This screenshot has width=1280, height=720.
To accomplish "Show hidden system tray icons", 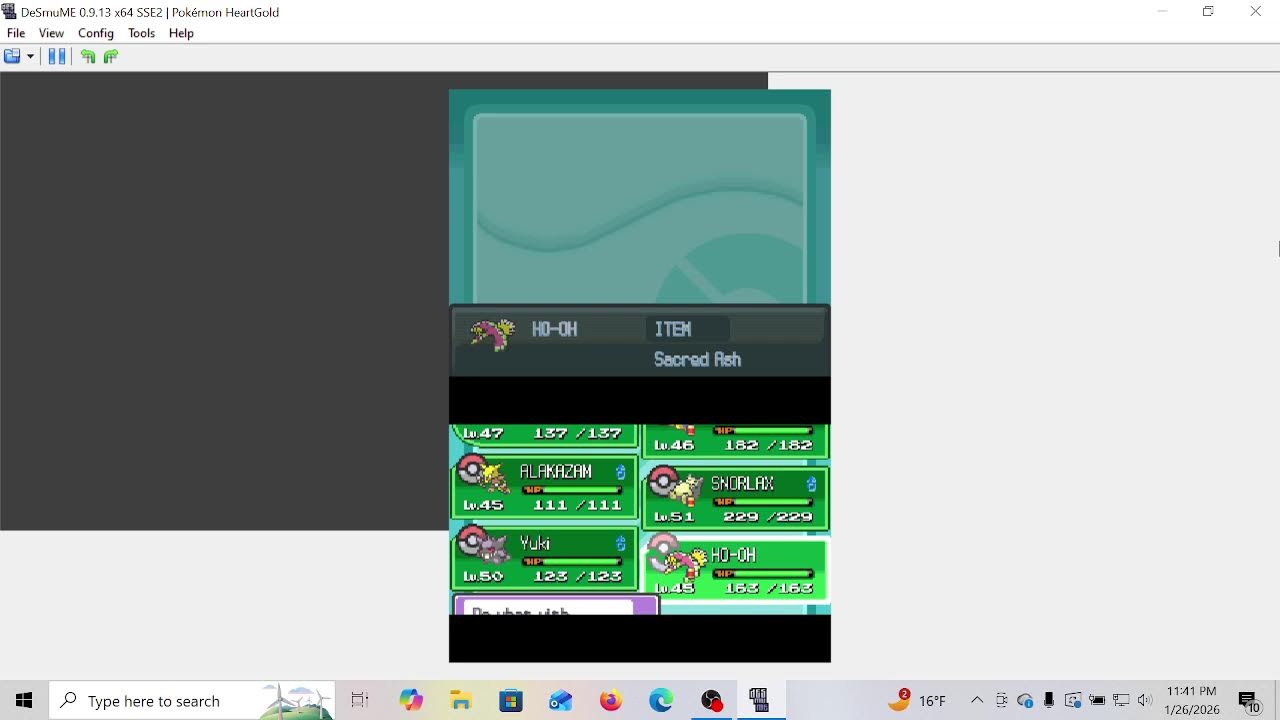I will [977, 701].
